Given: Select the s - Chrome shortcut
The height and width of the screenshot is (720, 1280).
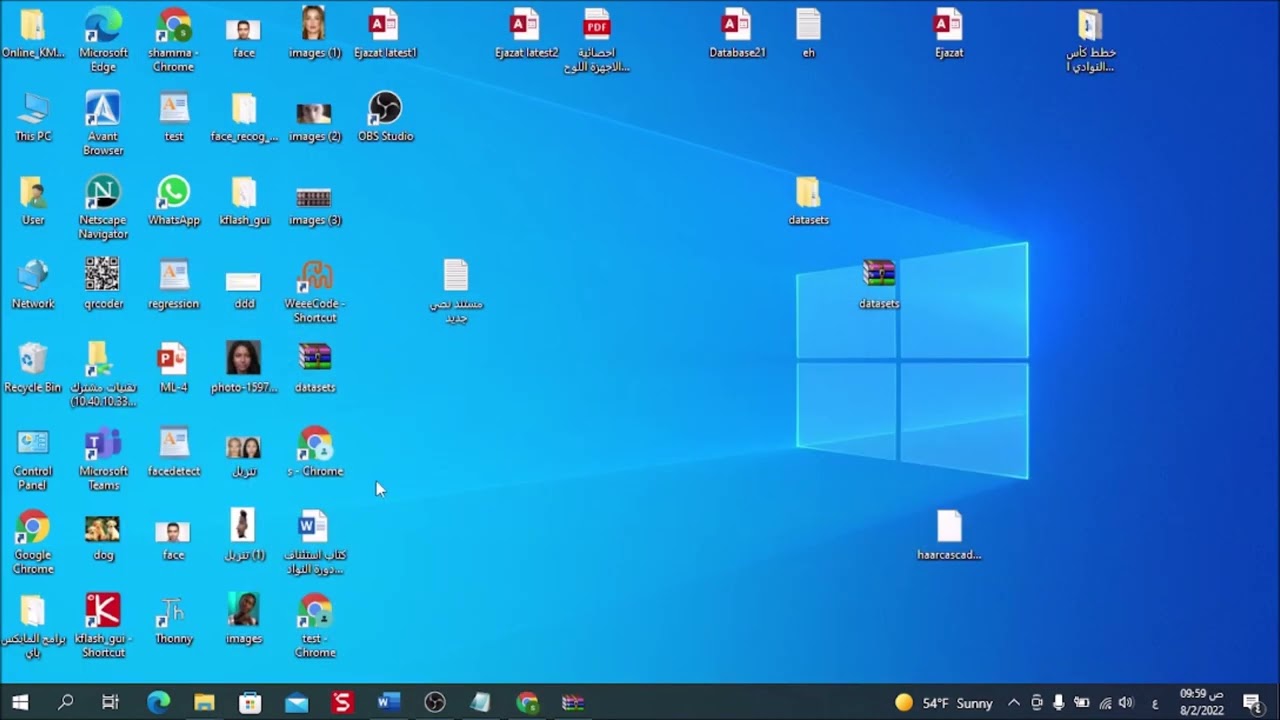Looking at the screenshot, I should 315,452.
